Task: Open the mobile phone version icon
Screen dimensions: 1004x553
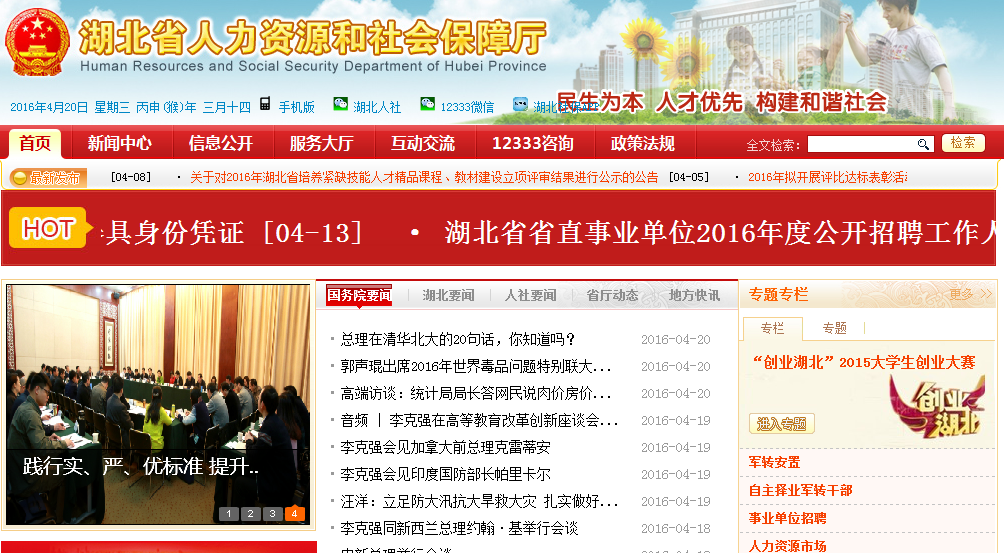Action: pyautogui.click(x=265, y=104)
